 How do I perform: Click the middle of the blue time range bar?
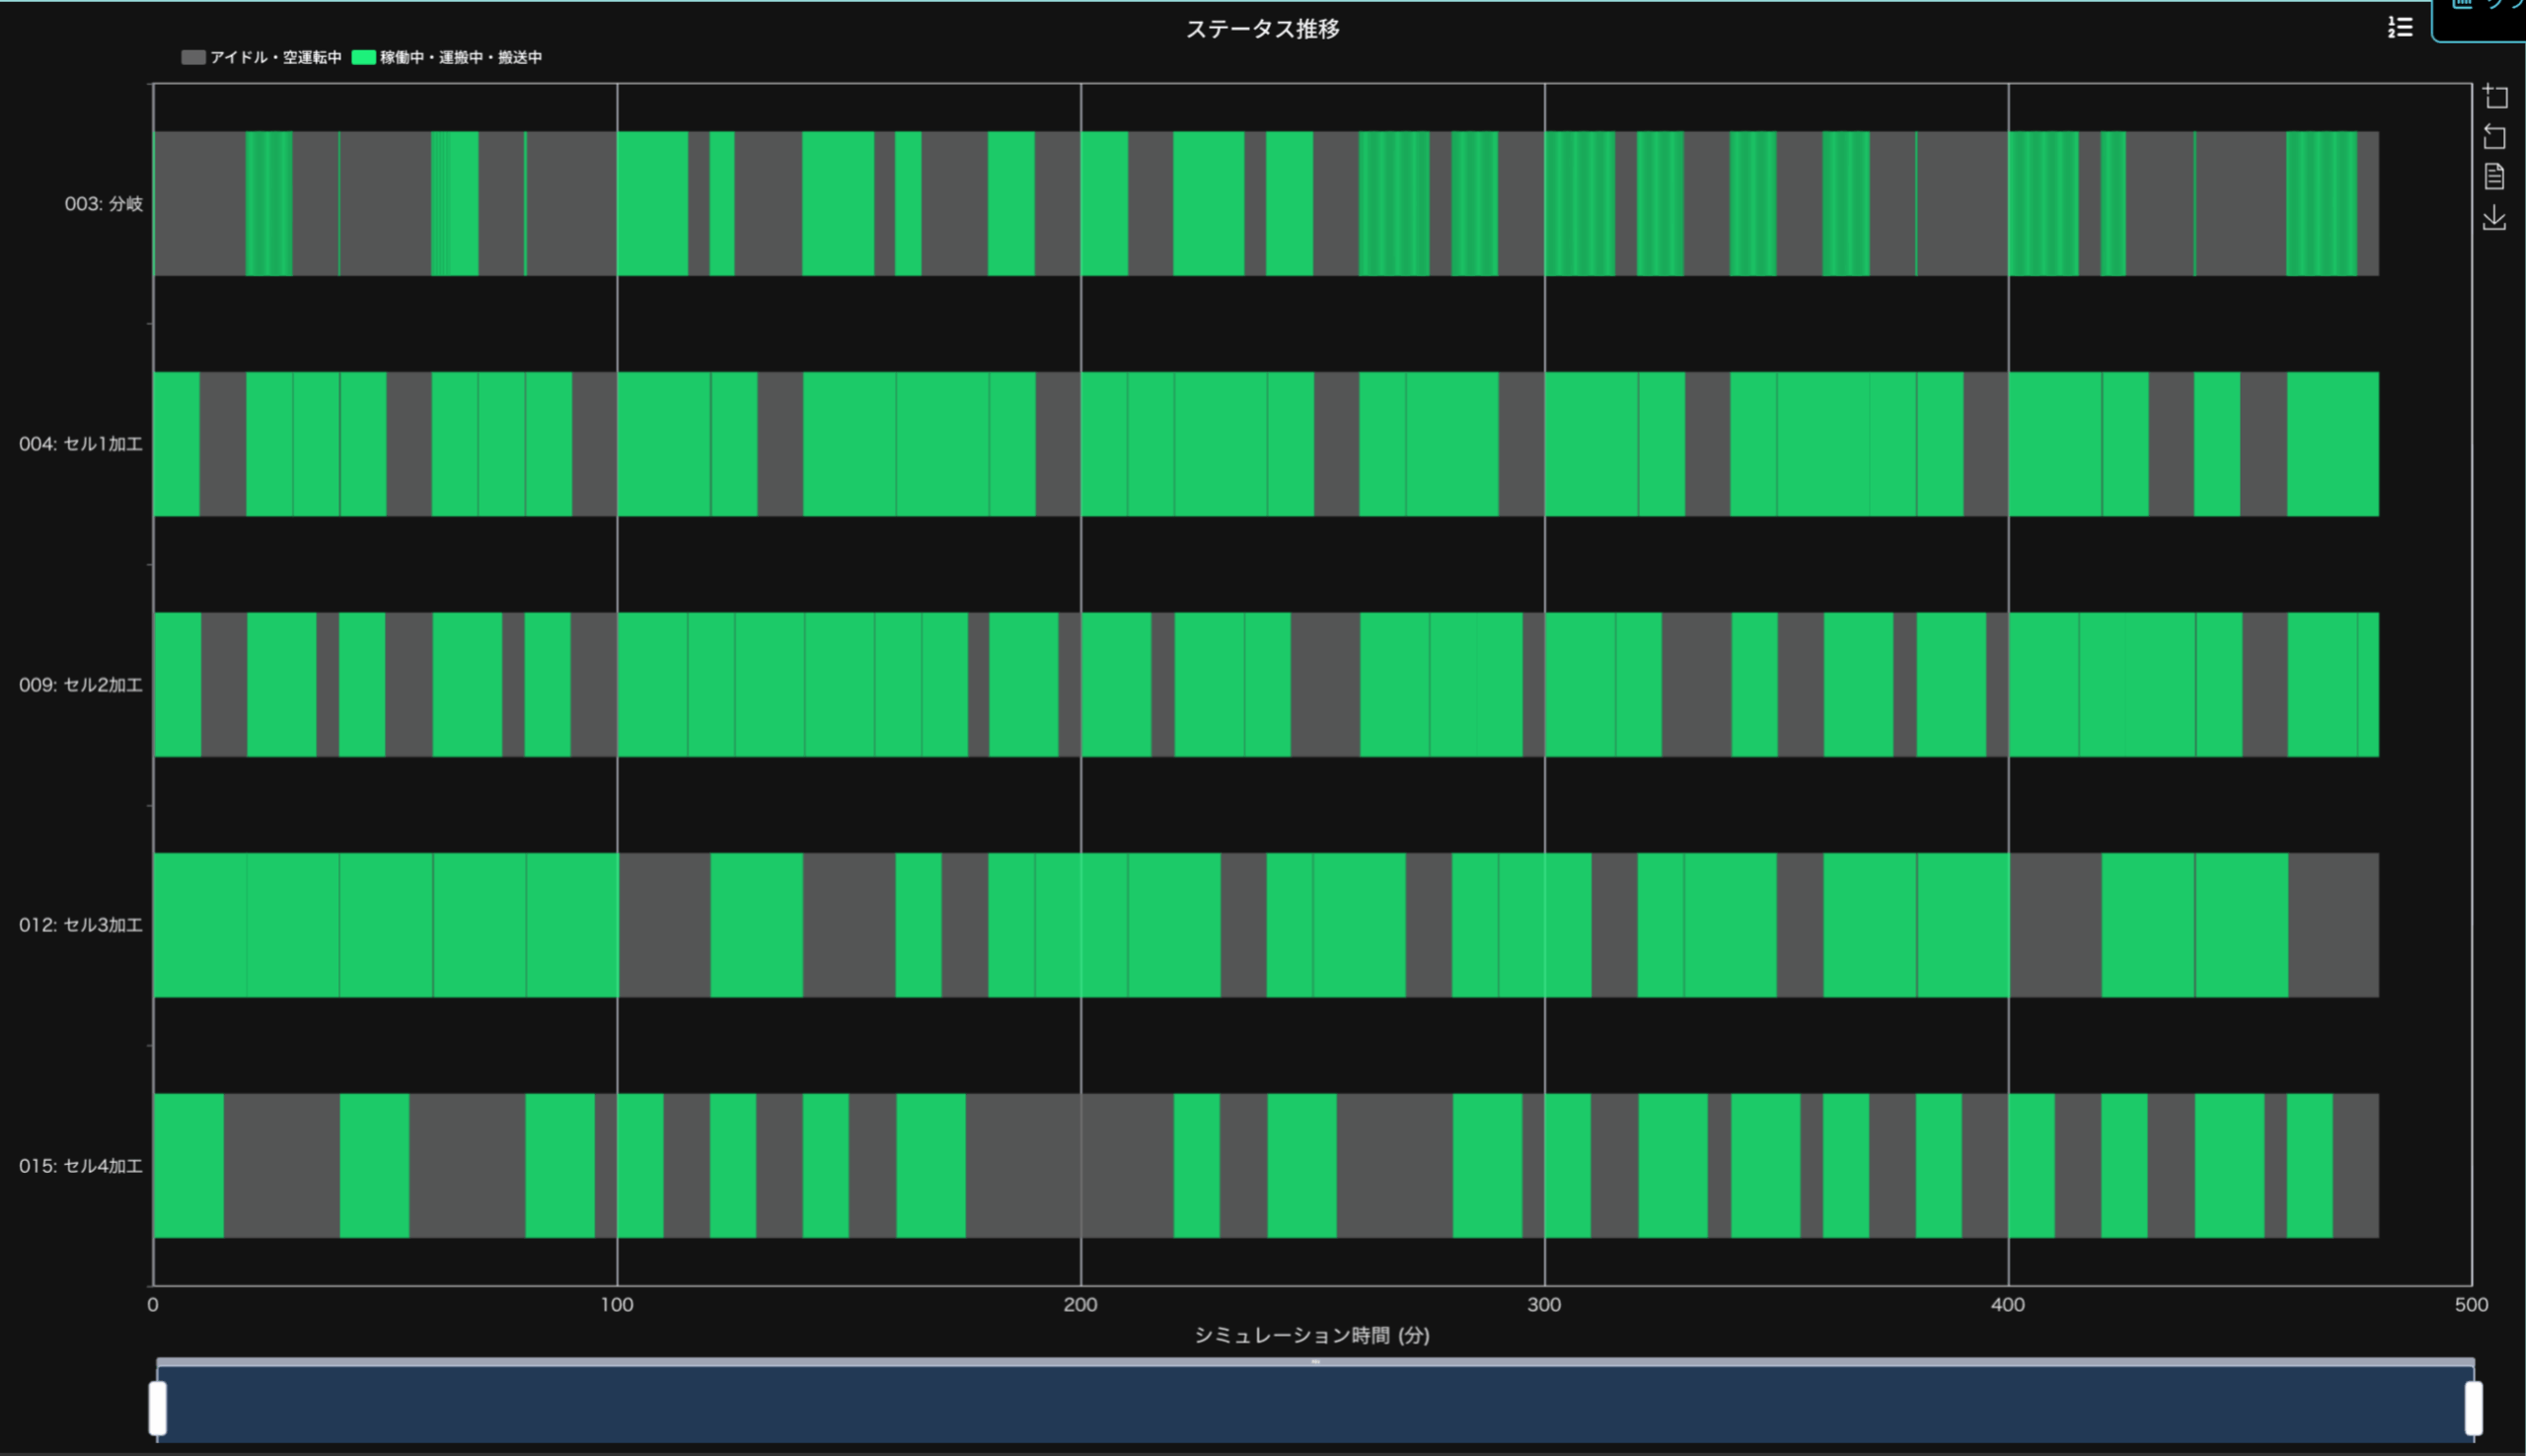[1315, 1405]
